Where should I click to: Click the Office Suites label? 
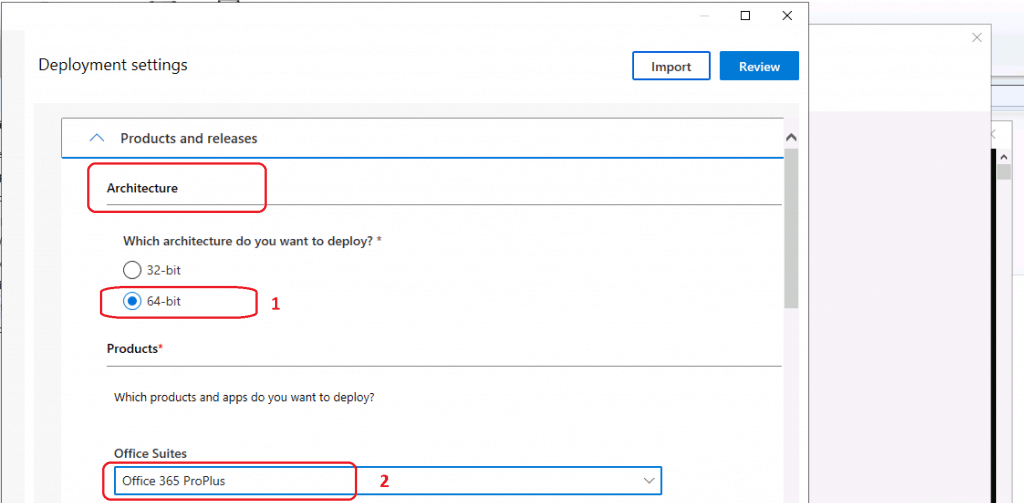pos(151,453)
